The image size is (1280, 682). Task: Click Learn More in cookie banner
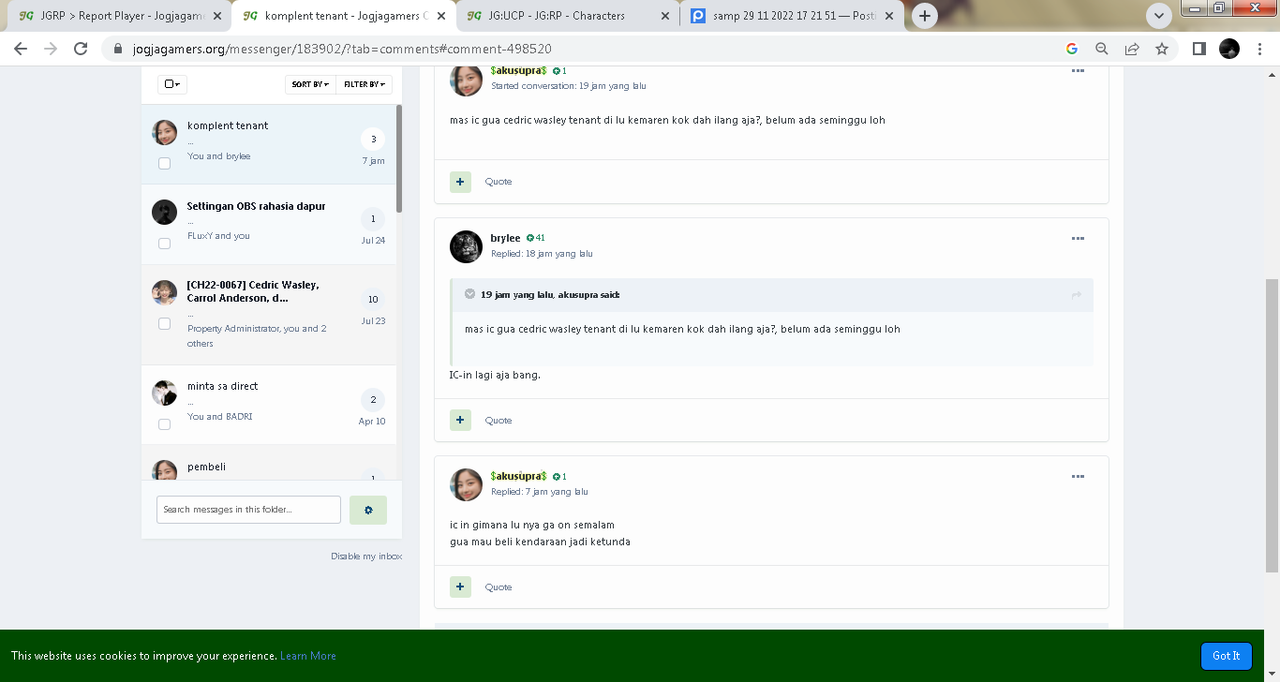coord(308,656)
